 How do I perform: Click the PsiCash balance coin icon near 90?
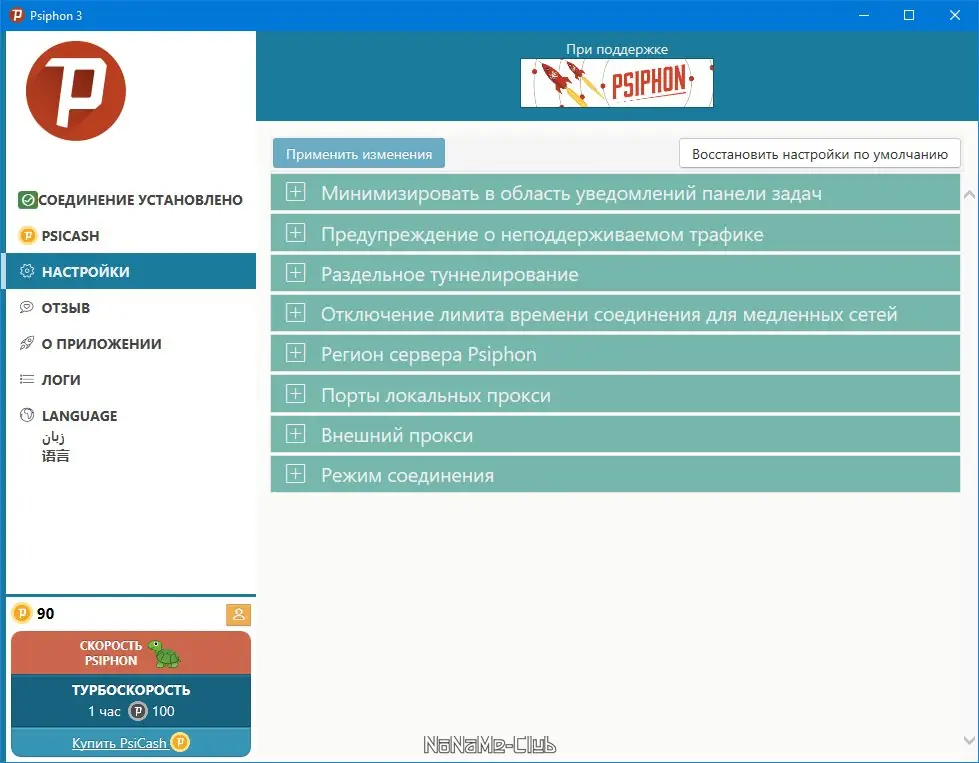click(22, 613)
